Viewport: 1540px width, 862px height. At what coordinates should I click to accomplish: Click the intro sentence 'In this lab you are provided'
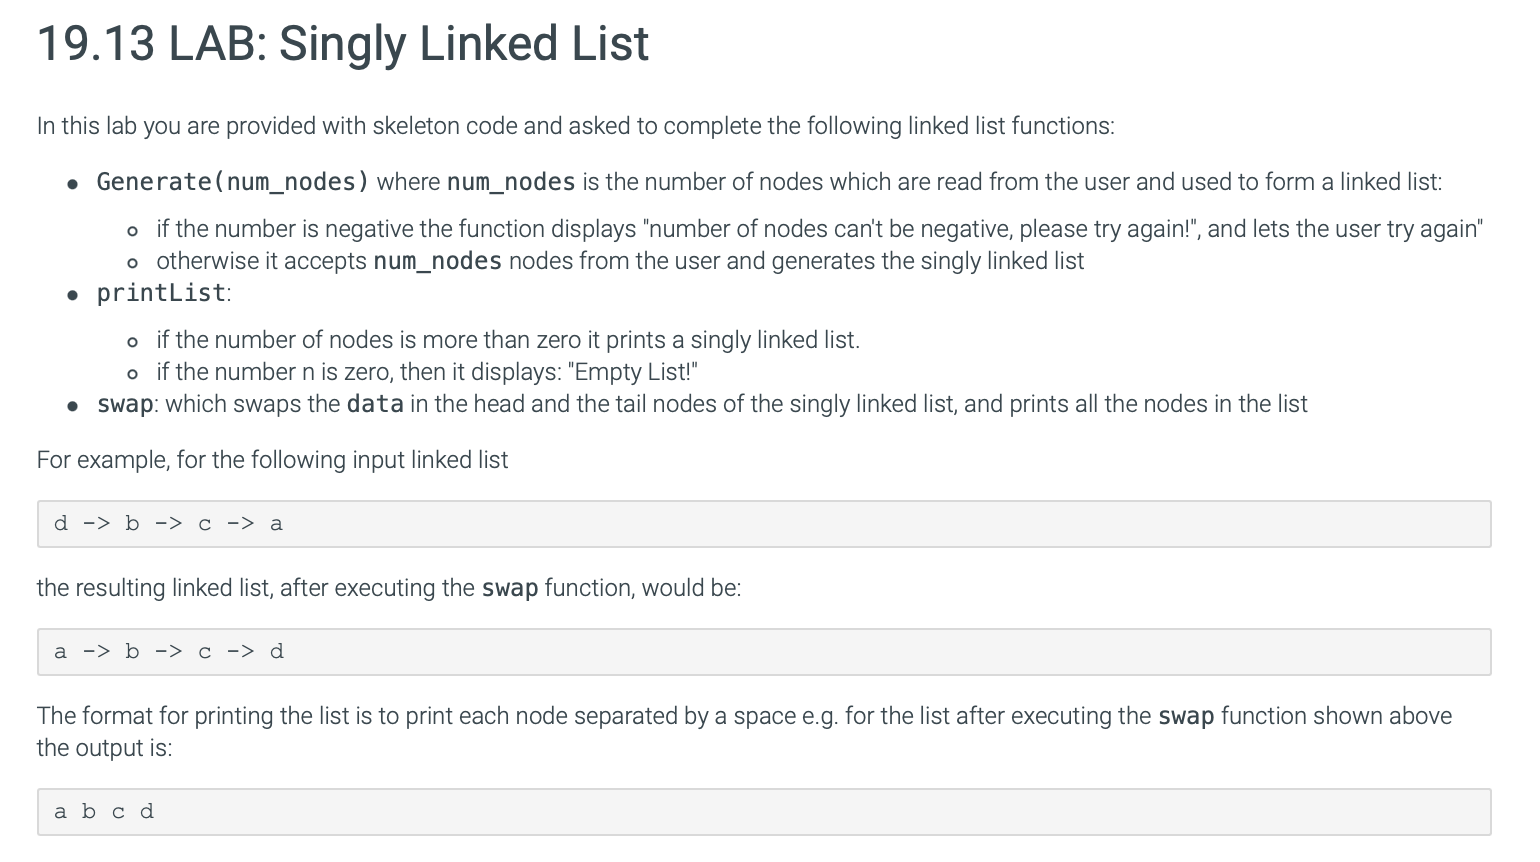(x=576, y=126)
